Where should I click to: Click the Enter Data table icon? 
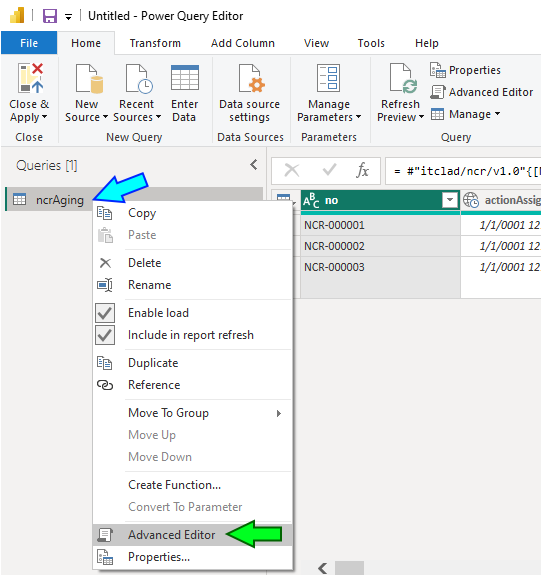pyautogui.click(x=185, y=77)
